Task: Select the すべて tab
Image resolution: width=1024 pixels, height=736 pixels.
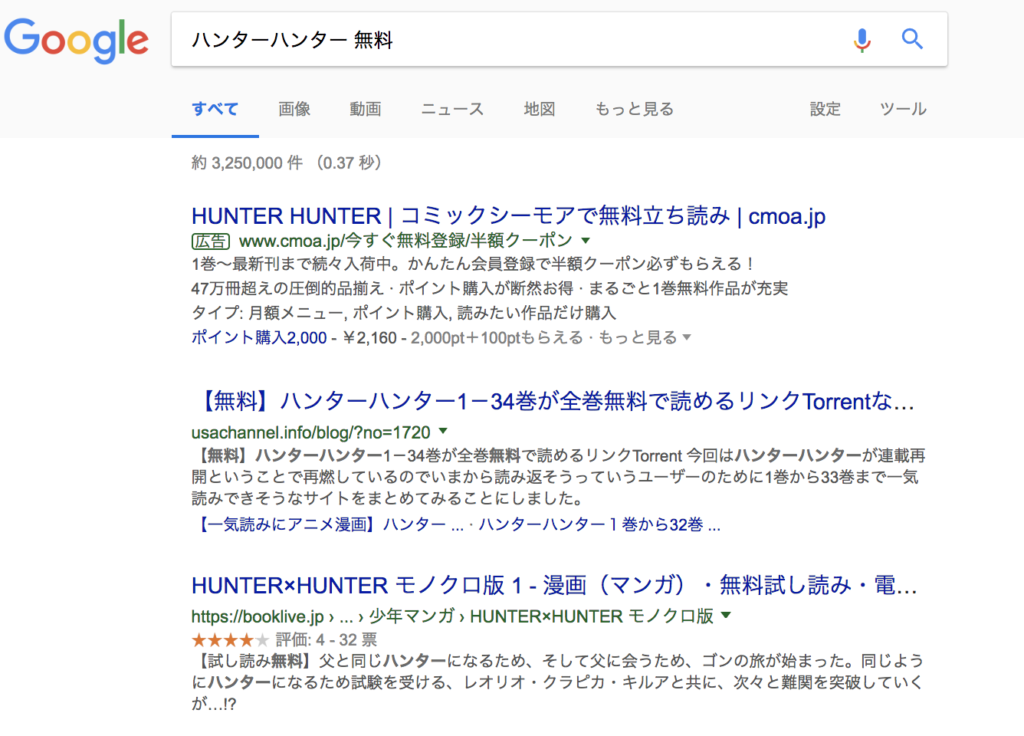Action: 215,109
